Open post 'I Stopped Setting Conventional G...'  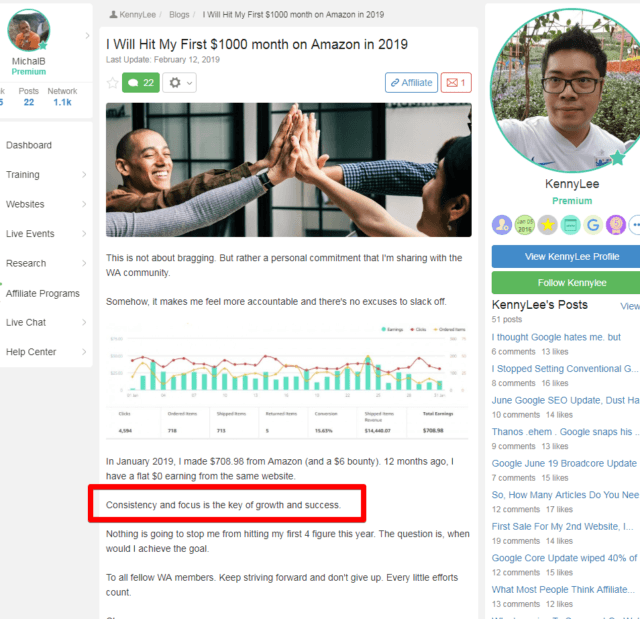564,368
